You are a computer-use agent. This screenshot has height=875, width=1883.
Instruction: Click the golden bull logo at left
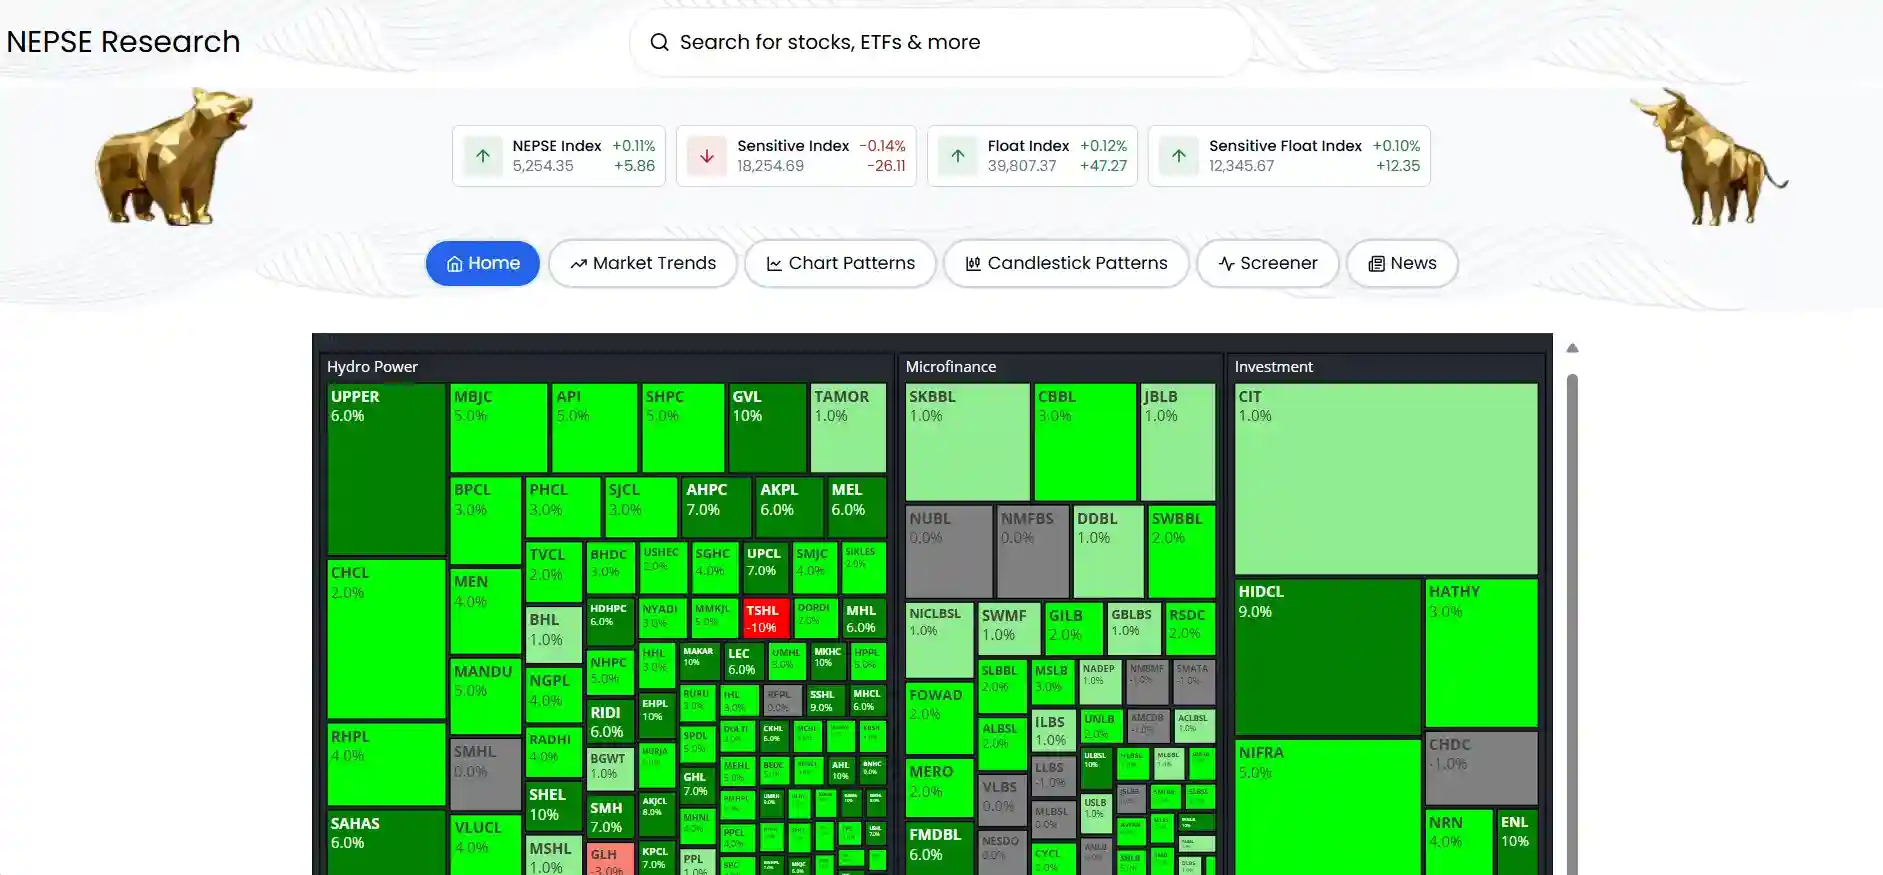tap(174, 155)
